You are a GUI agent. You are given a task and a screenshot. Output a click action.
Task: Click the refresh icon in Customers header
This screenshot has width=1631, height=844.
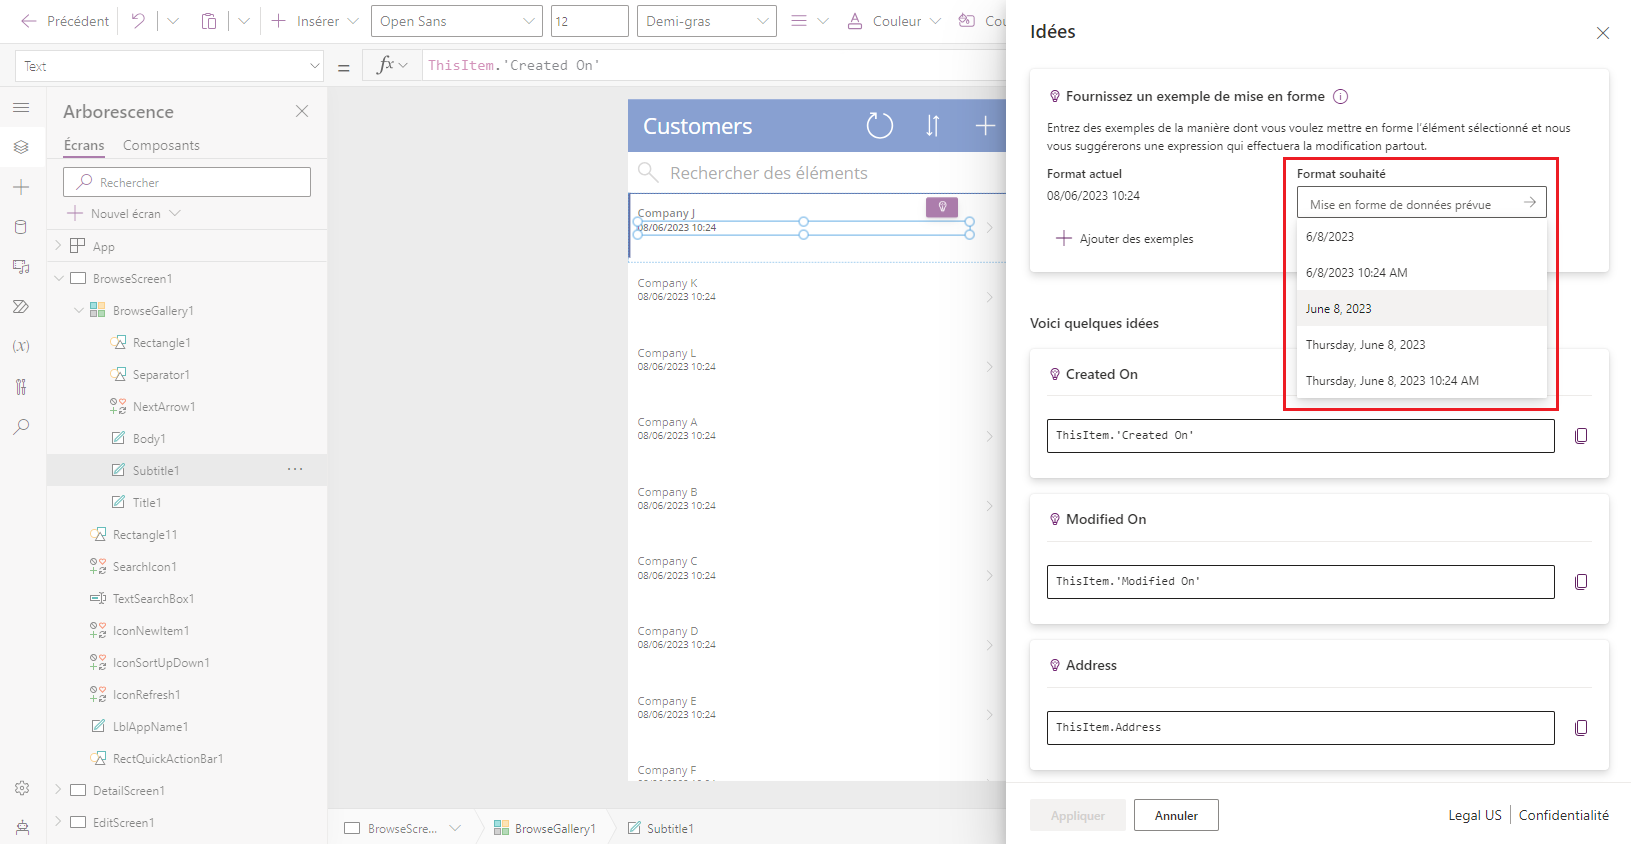(879, 126)
